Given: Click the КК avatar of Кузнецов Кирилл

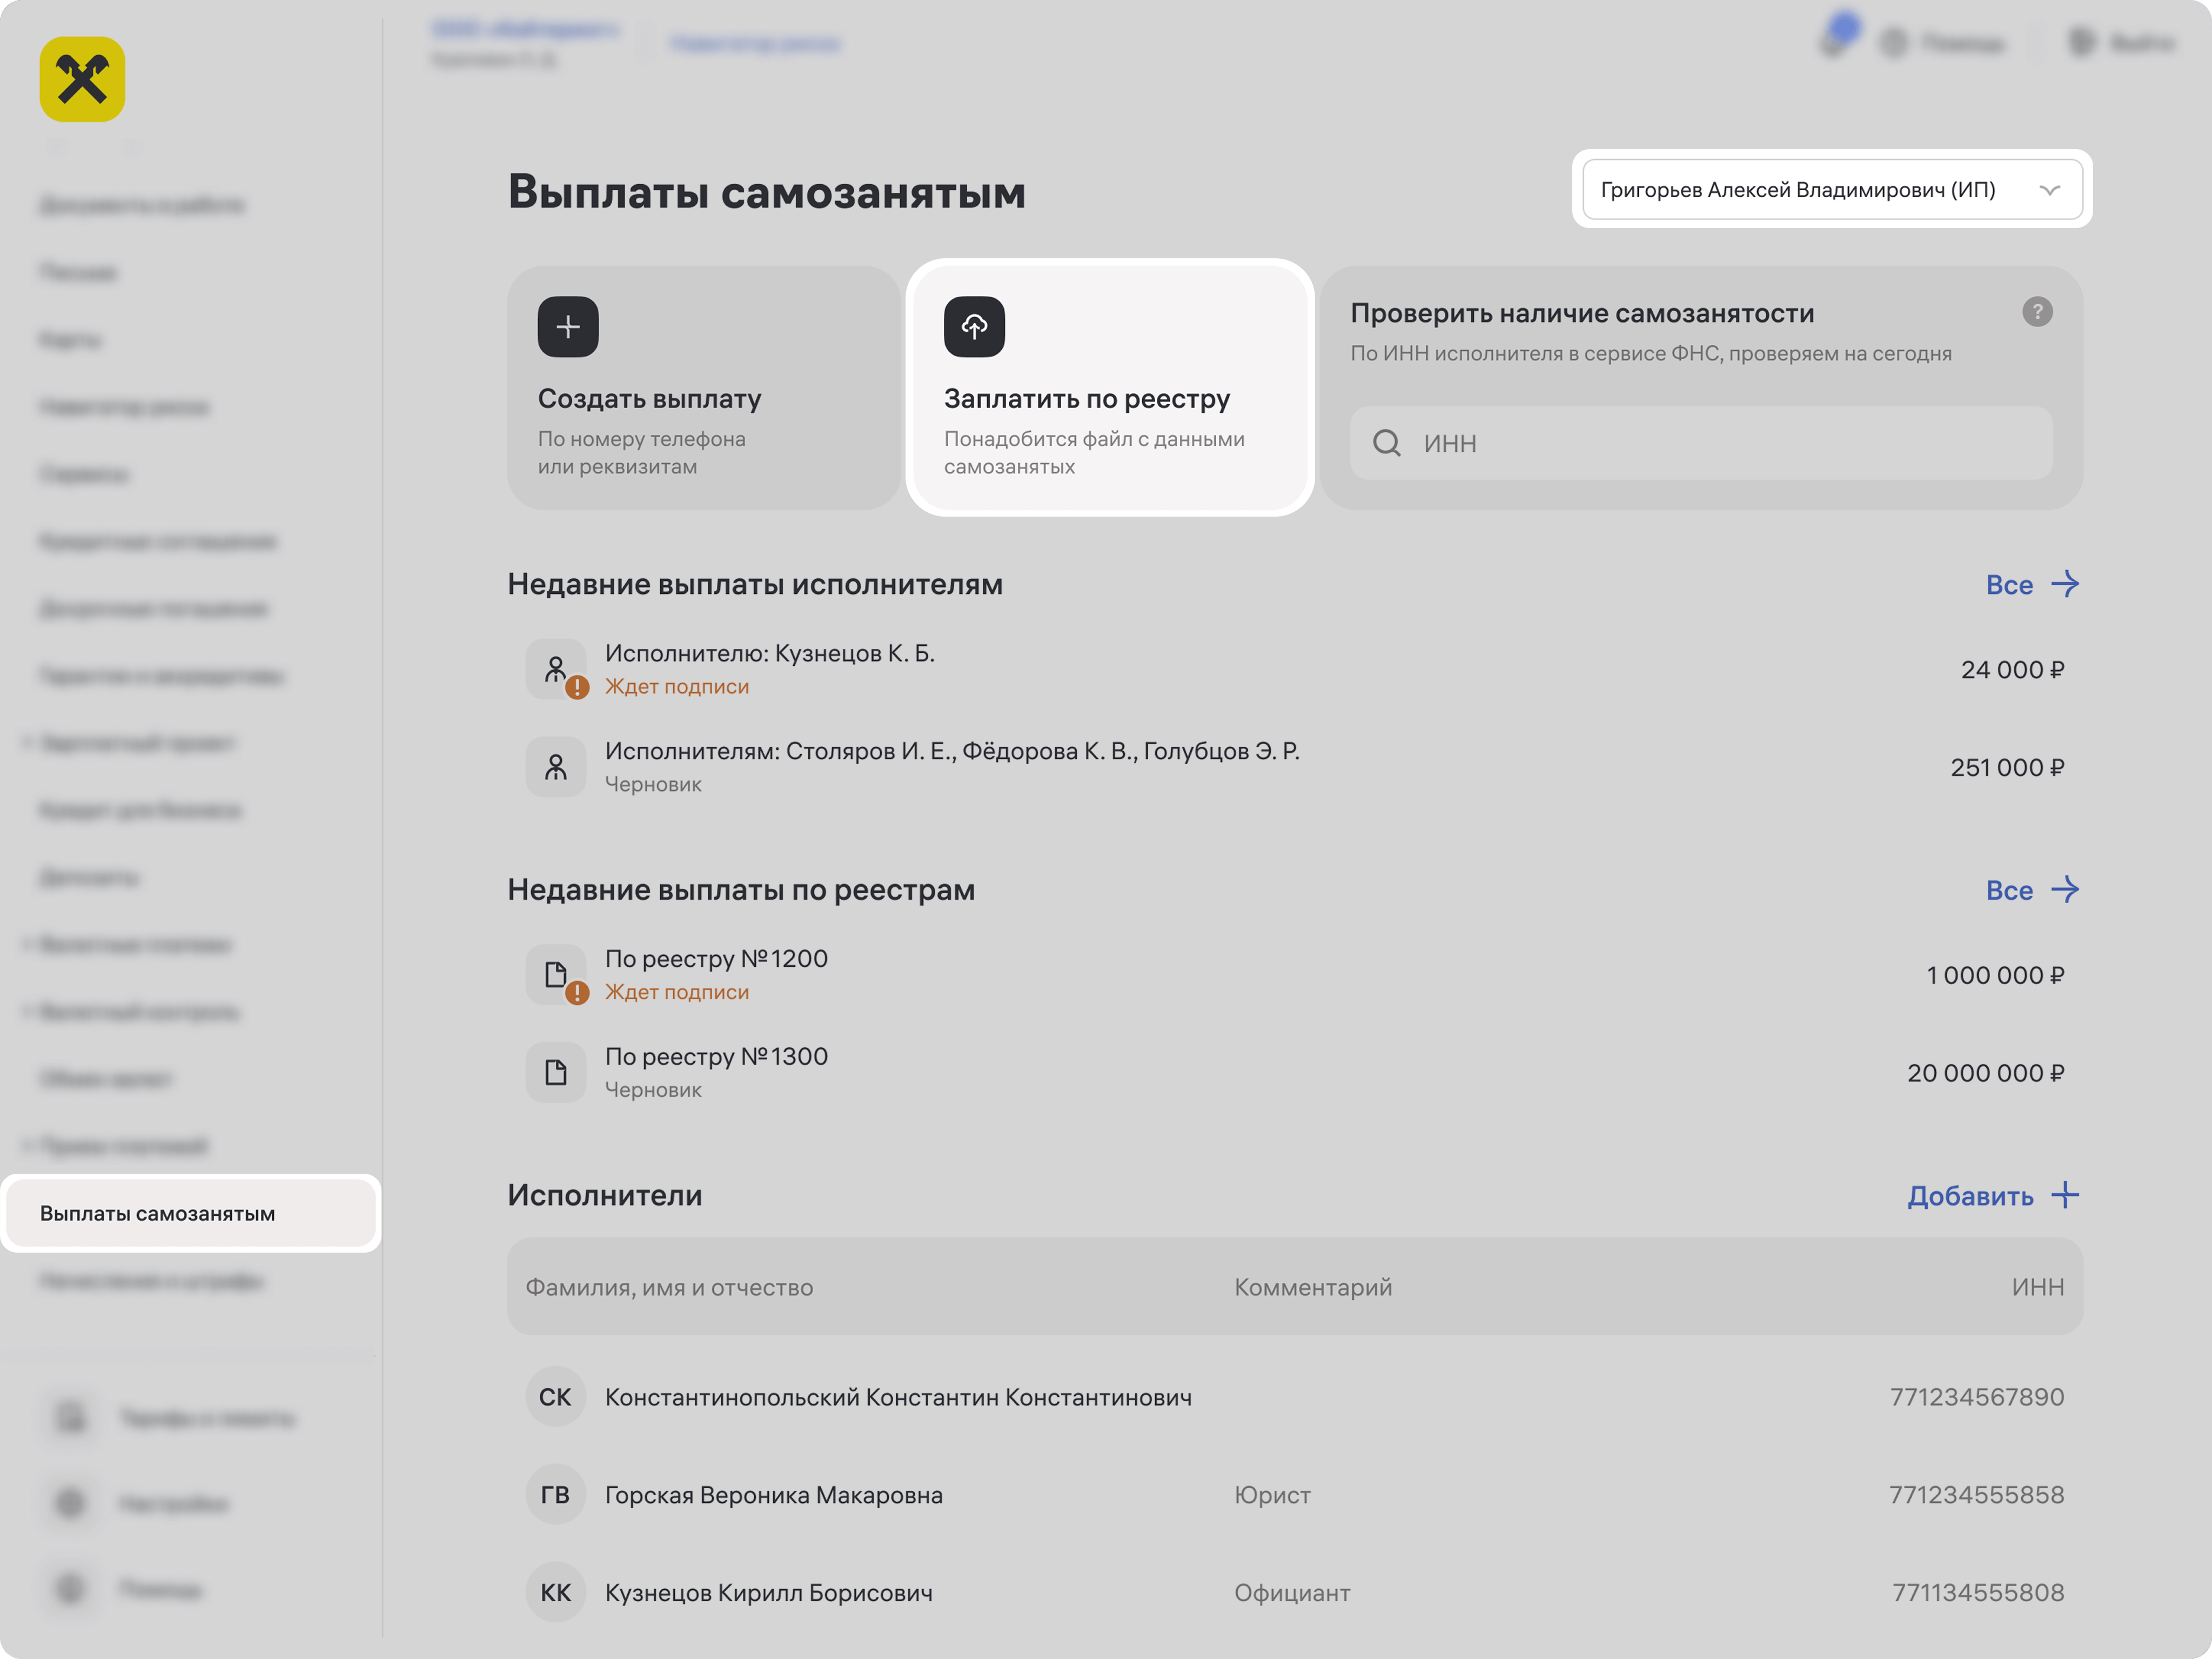Looking at the screenshot, I should click(555, 1593).
